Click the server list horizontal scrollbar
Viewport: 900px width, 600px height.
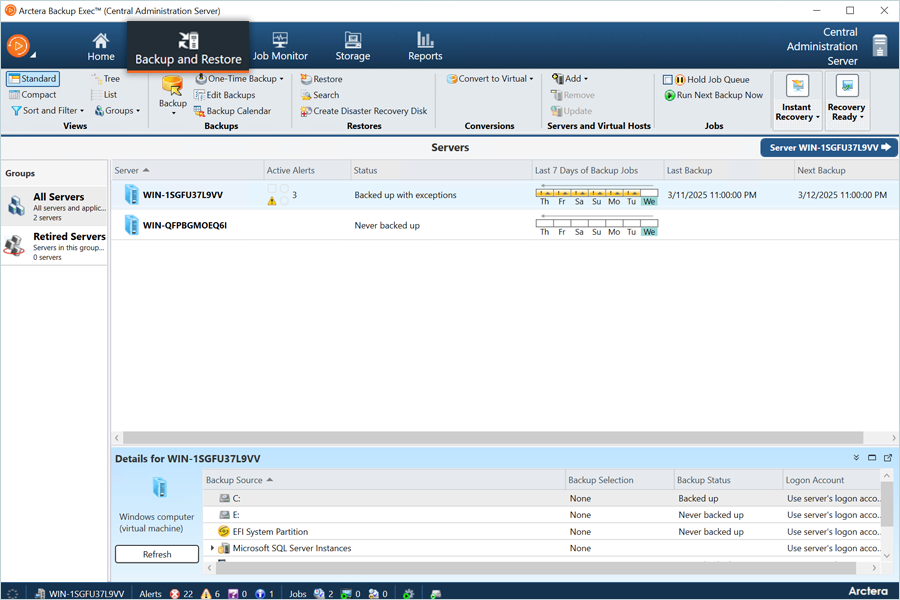click(492, 438)
